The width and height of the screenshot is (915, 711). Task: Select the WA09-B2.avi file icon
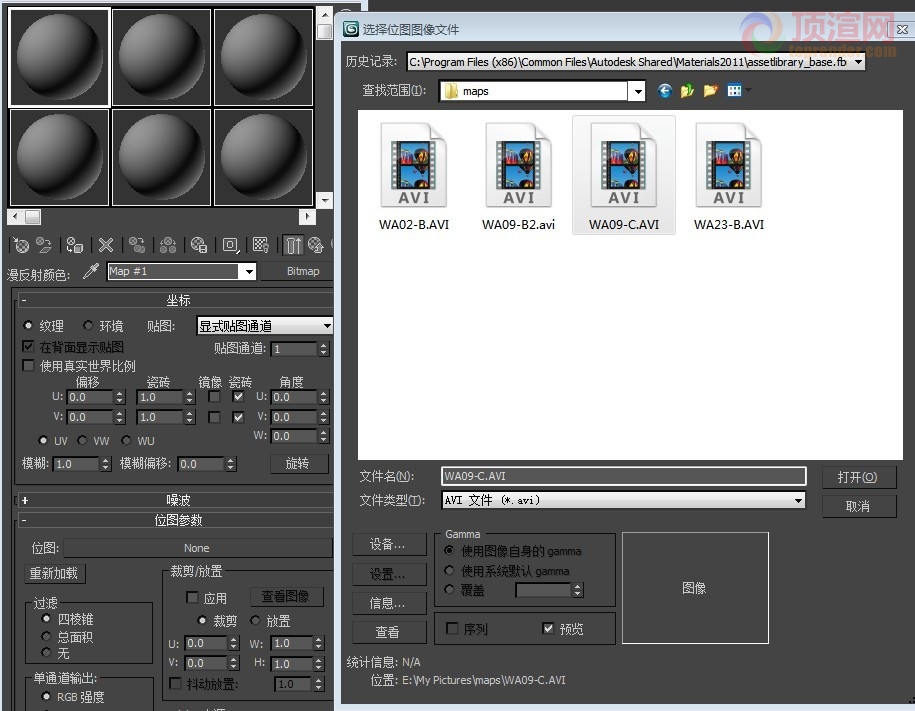(518, 165)
